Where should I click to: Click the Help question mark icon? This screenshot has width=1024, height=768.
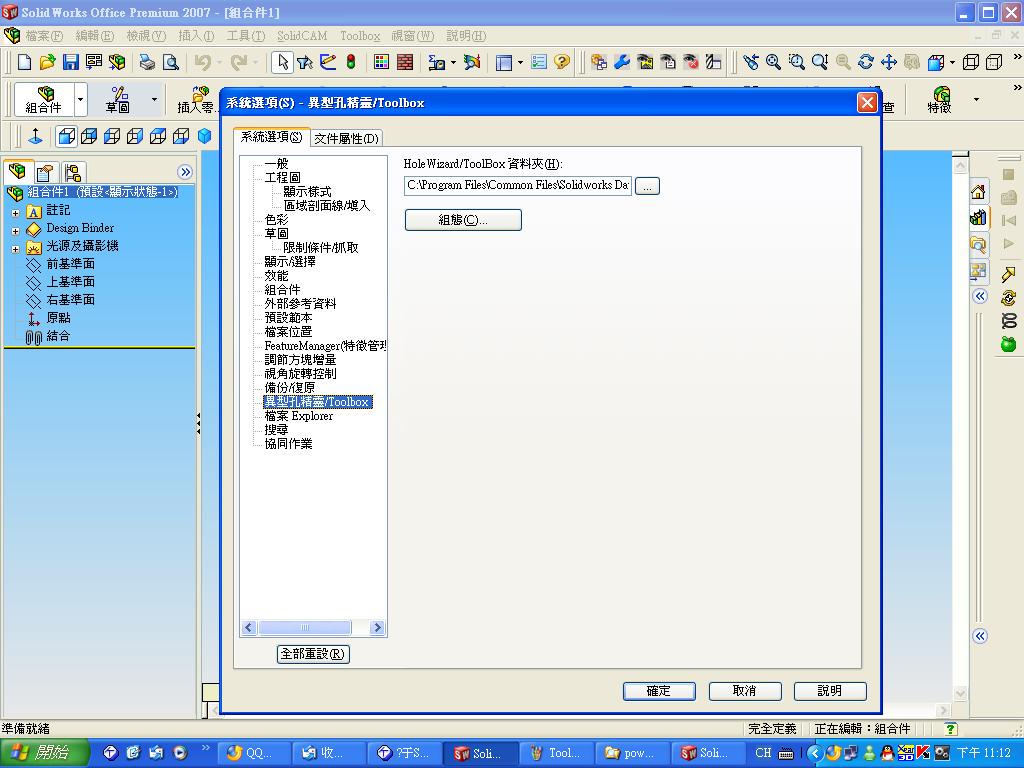coord(562,62)
